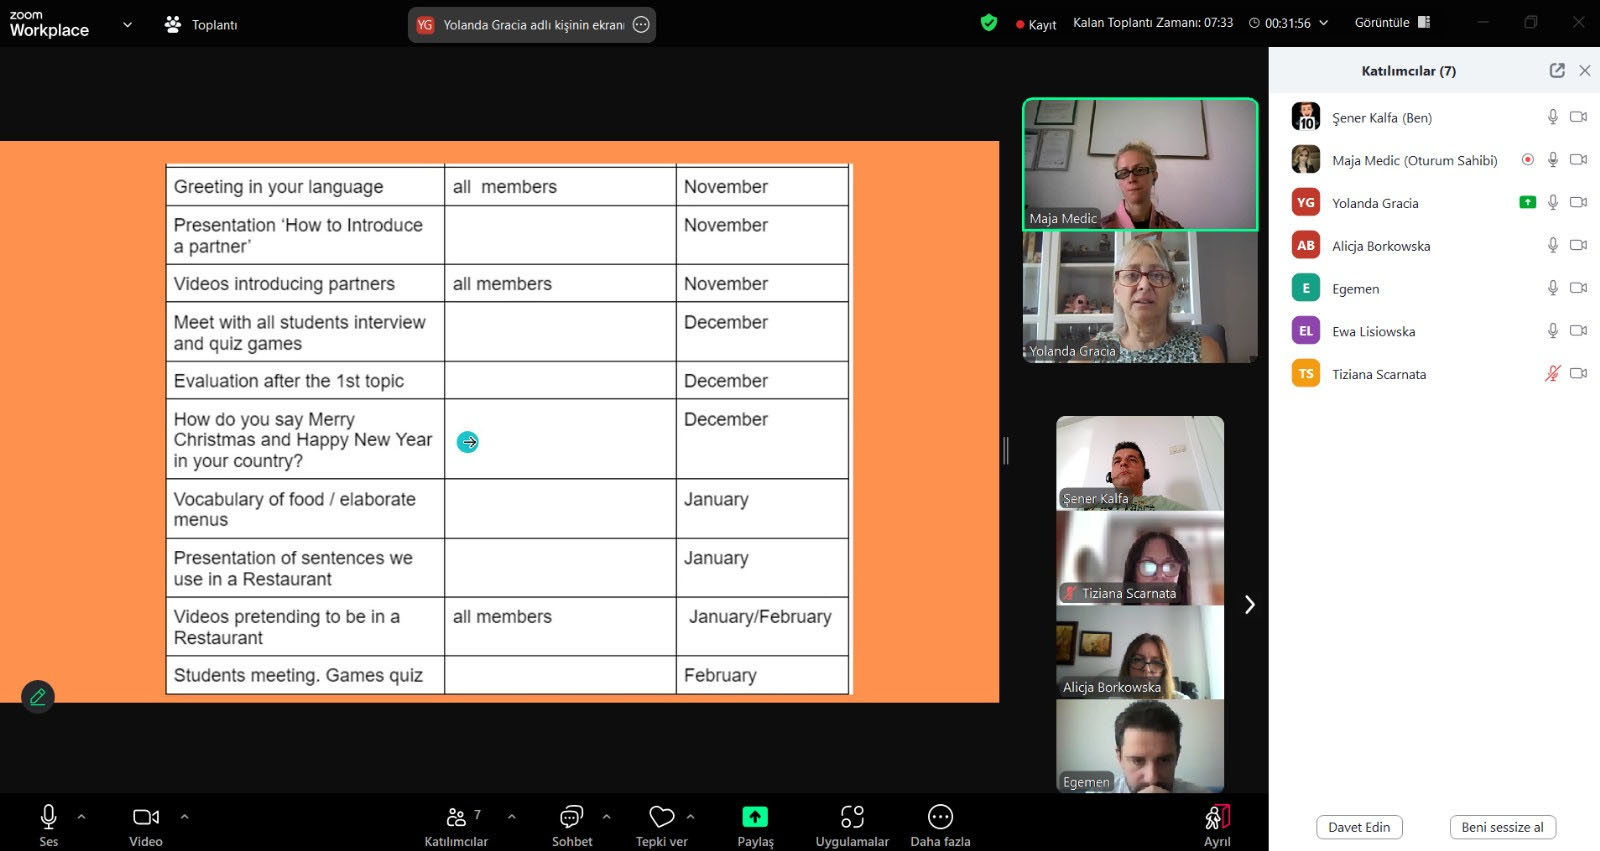Open Daha fazla more options

point(940,818)
